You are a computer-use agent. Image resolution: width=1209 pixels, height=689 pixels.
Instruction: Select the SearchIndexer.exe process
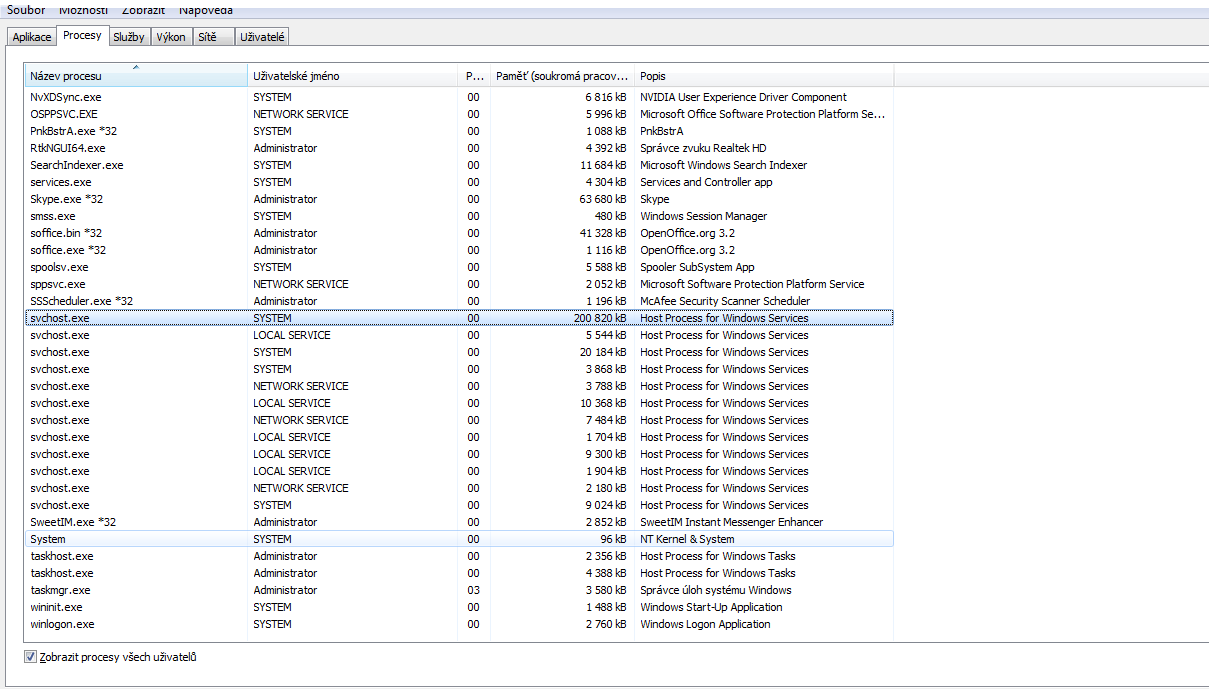tap(77, 165)
